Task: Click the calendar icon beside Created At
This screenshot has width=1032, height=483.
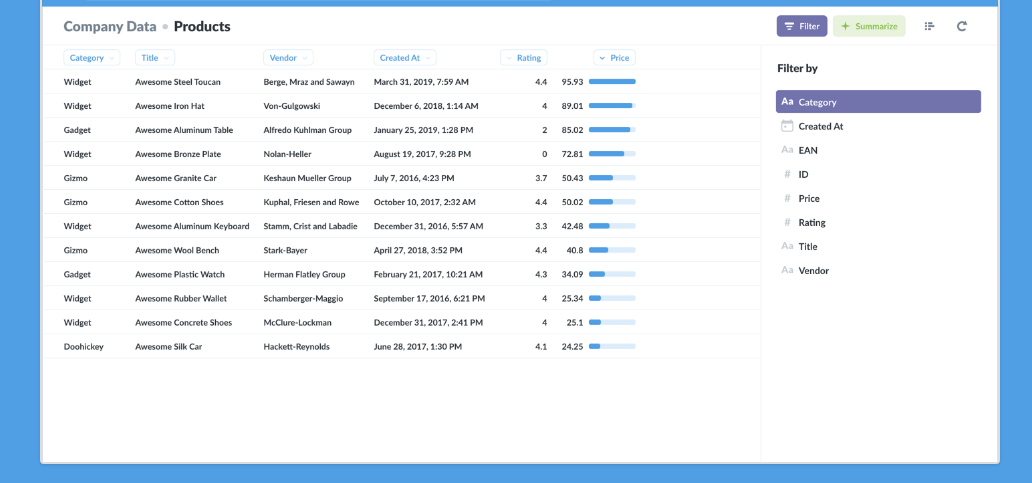Action: [x=787, y=126]
